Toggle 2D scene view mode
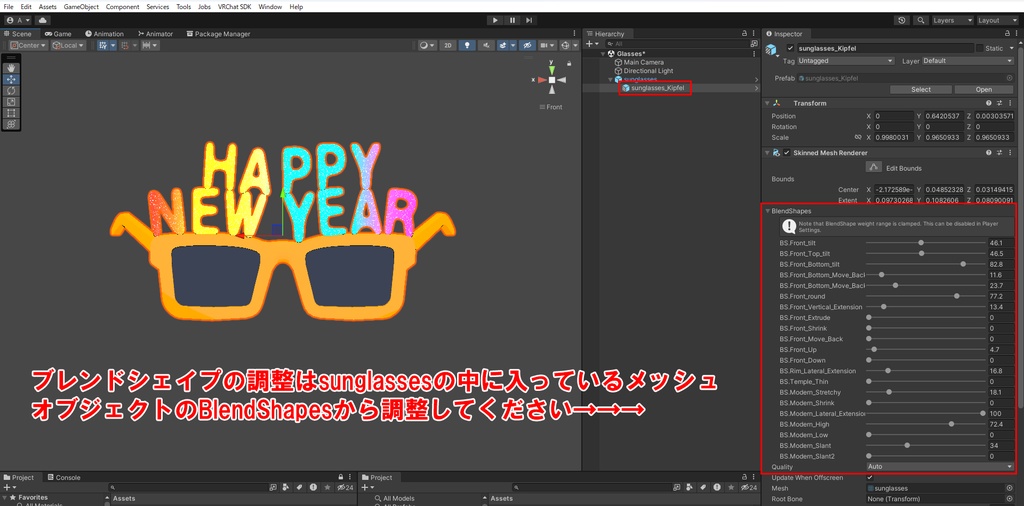Image resolution: width=1024 pixels, height=506 pixels. coord(447,45)
